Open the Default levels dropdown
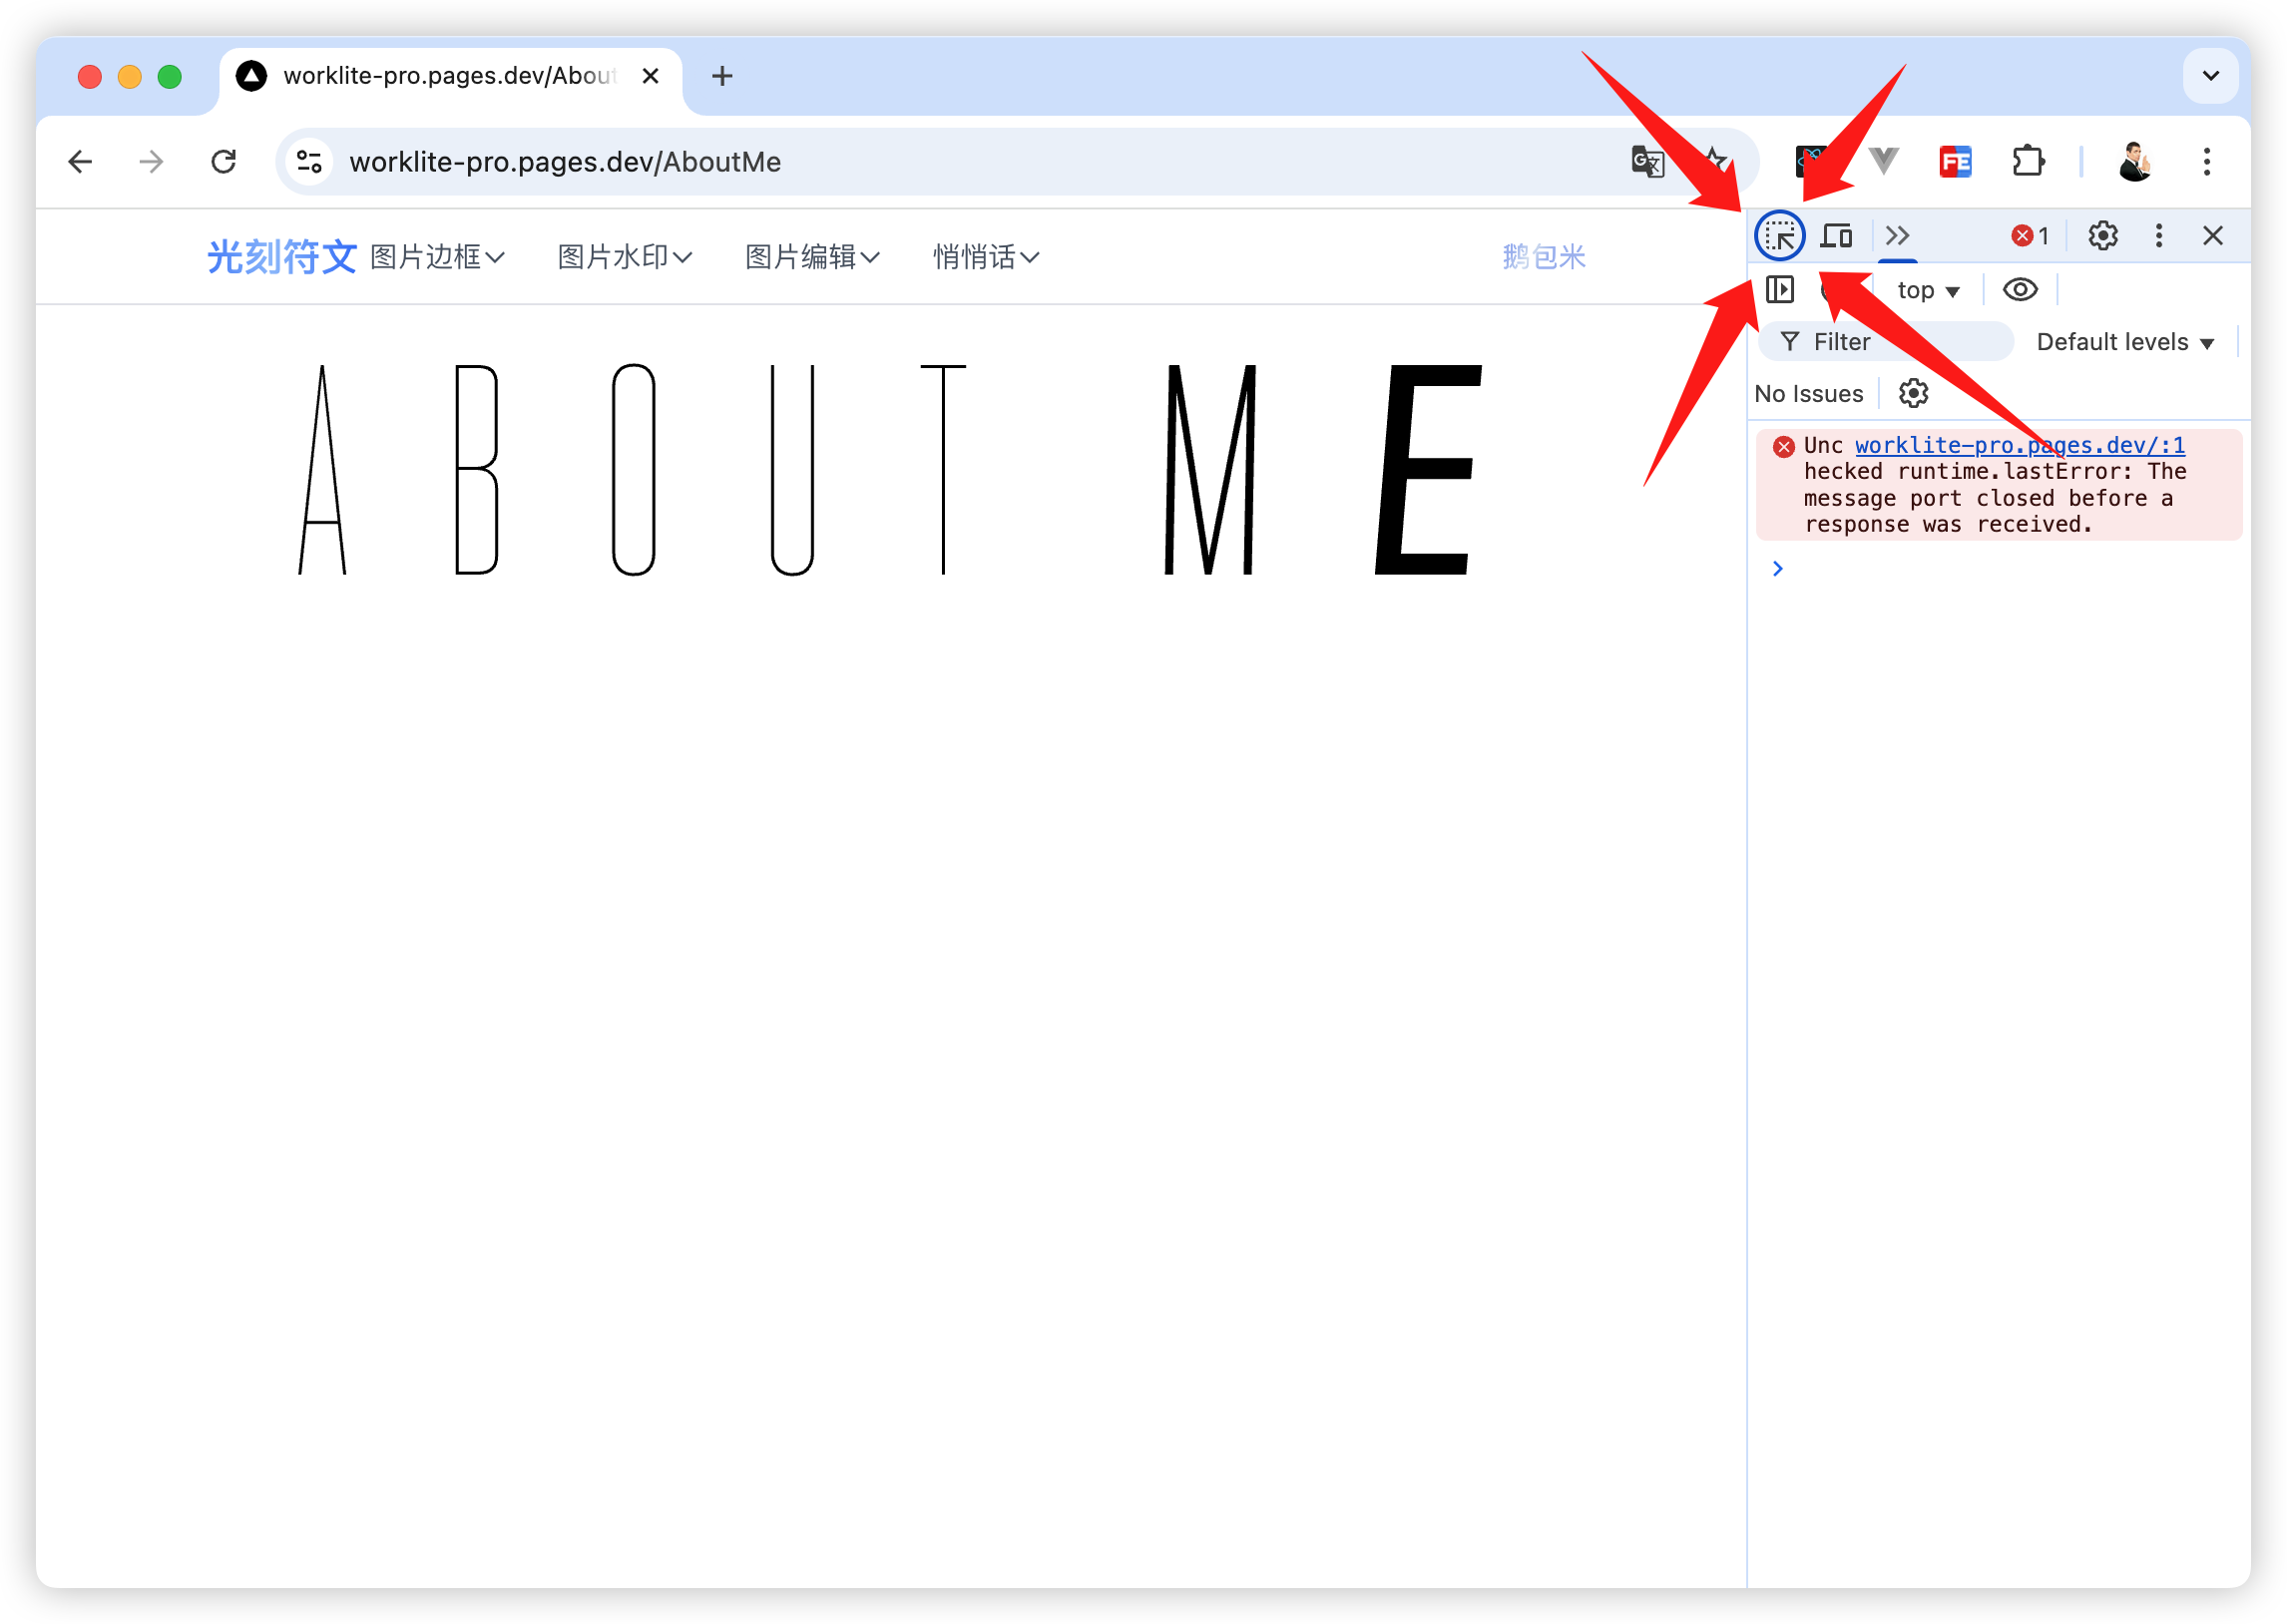This screenshot has height=1624, width=2287. 2124,342
